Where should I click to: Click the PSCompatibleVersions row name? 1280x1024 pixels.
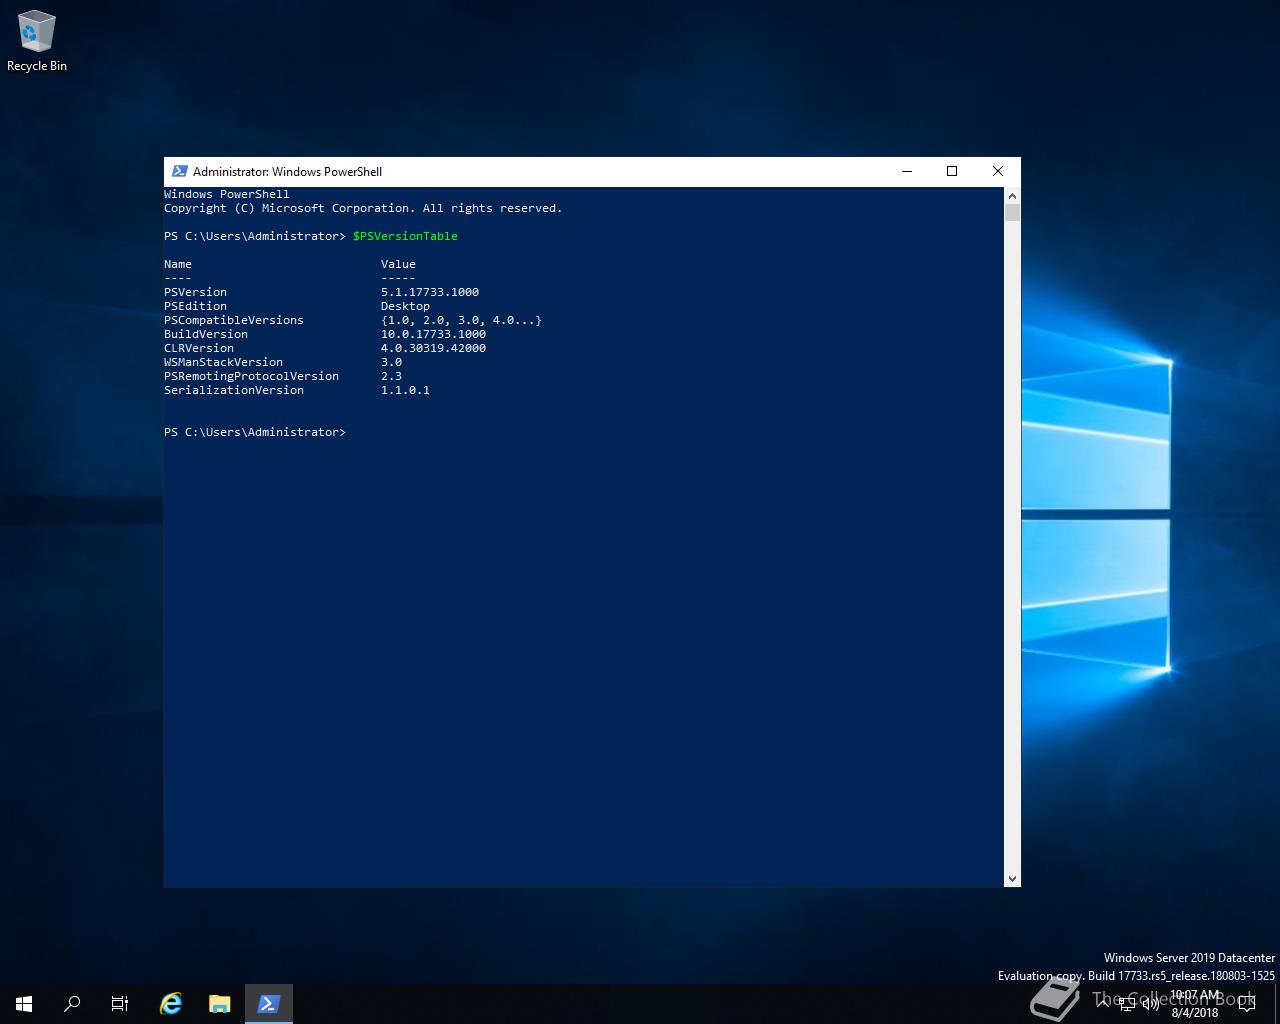(x=234, y=320)
